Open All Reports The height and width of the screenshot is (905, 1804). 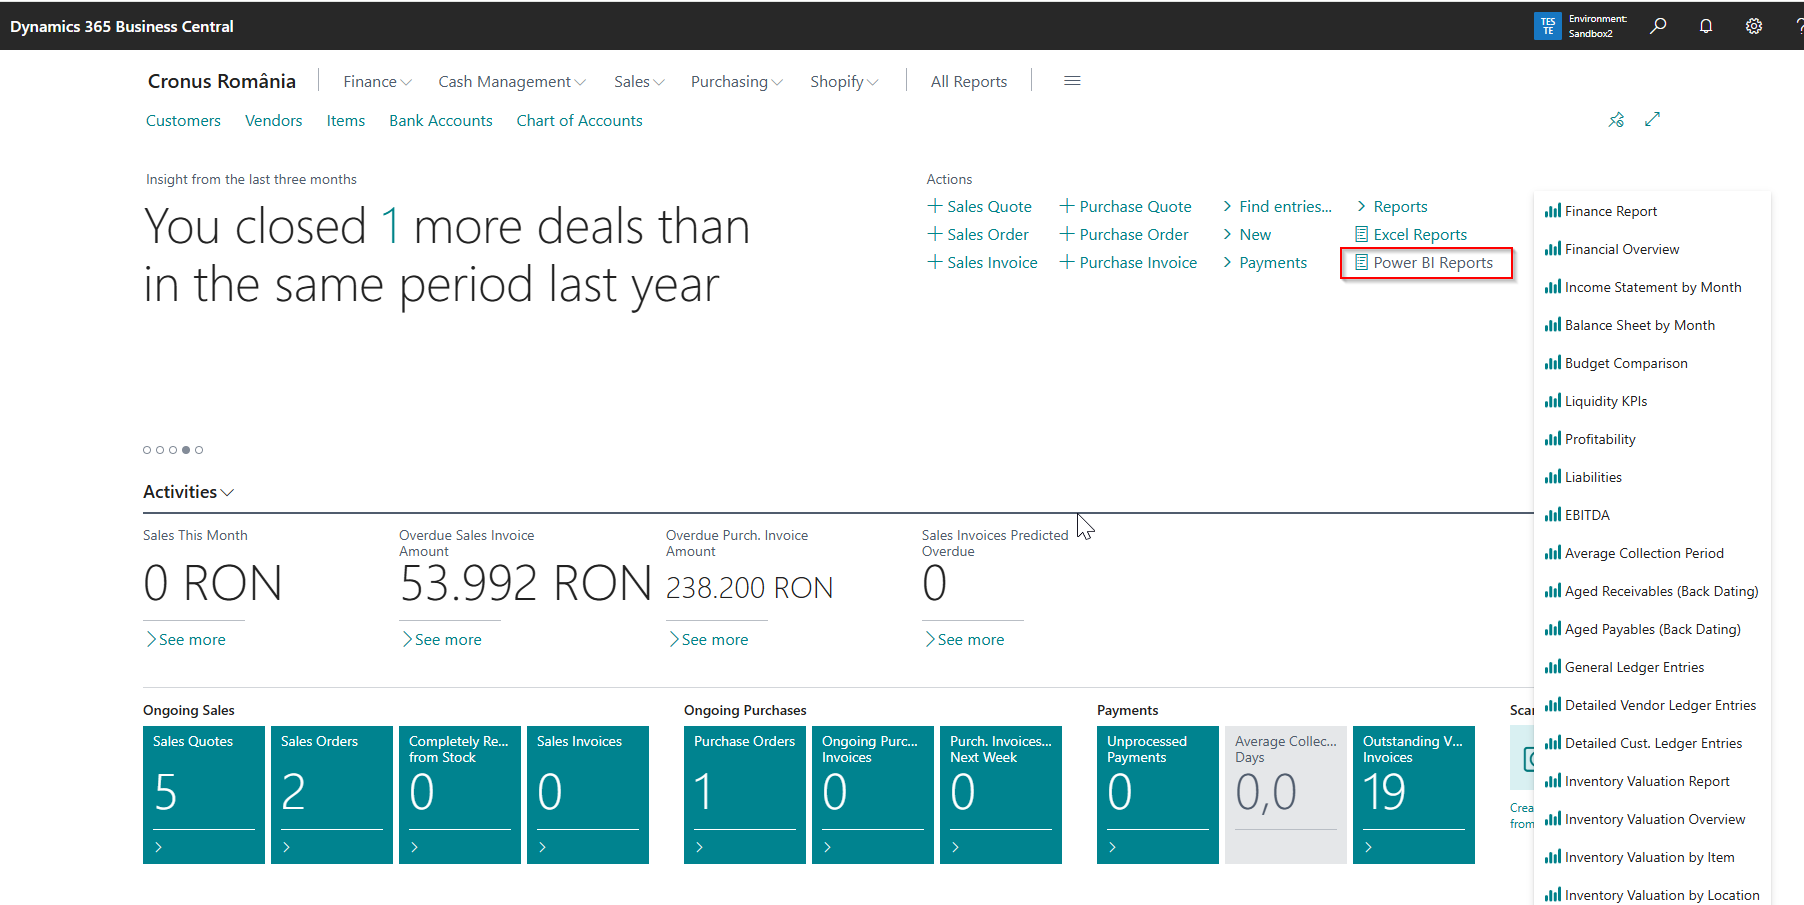coord(969,82)
